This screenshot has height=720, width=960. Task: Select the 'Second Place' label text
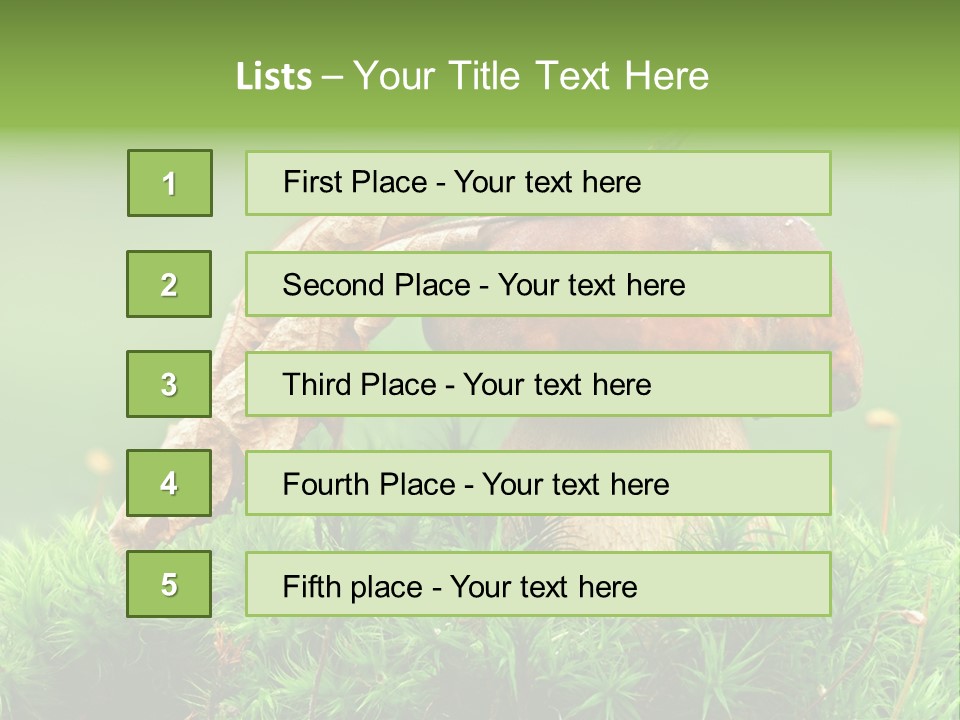(376, 285)
